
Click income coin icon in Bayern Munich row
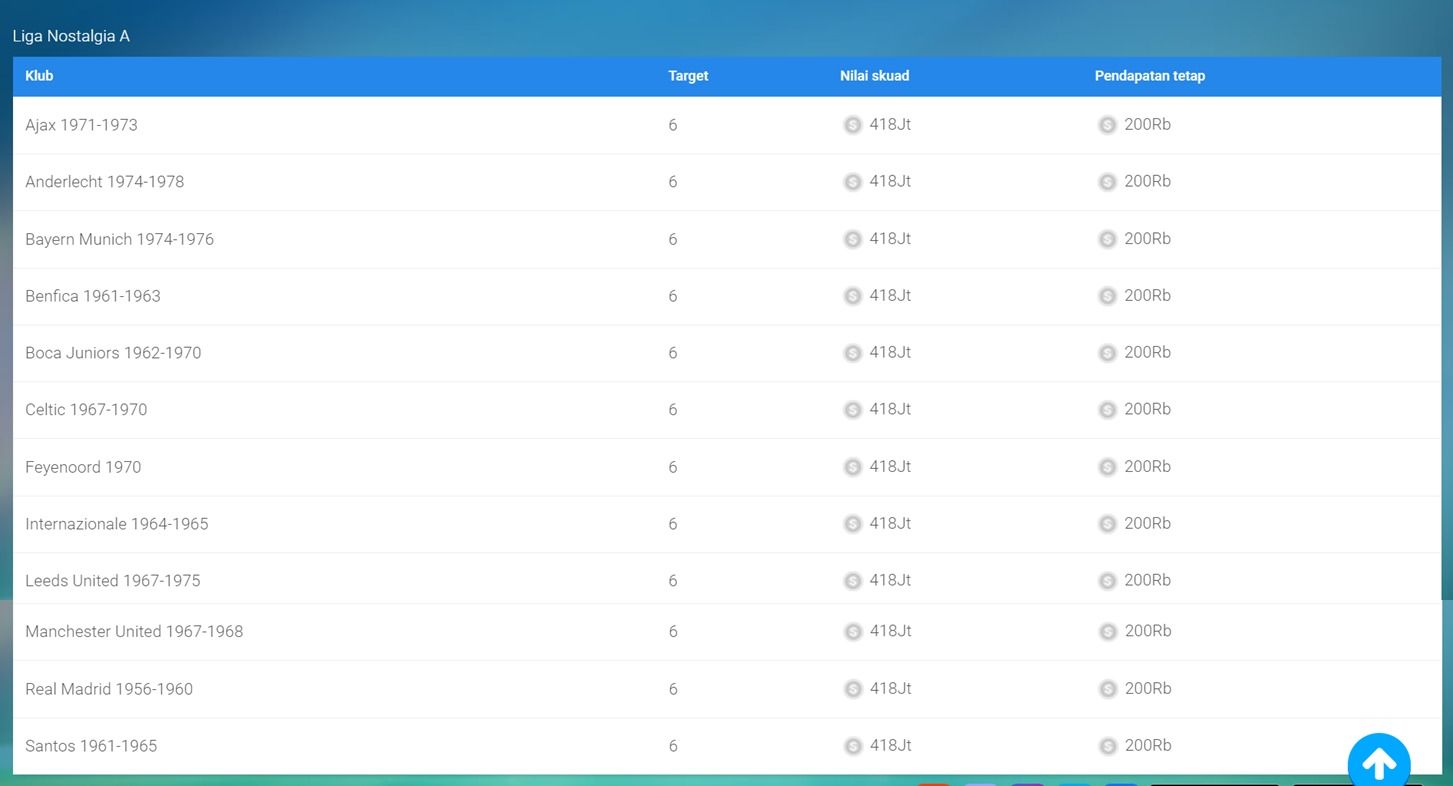[1107, 239]
